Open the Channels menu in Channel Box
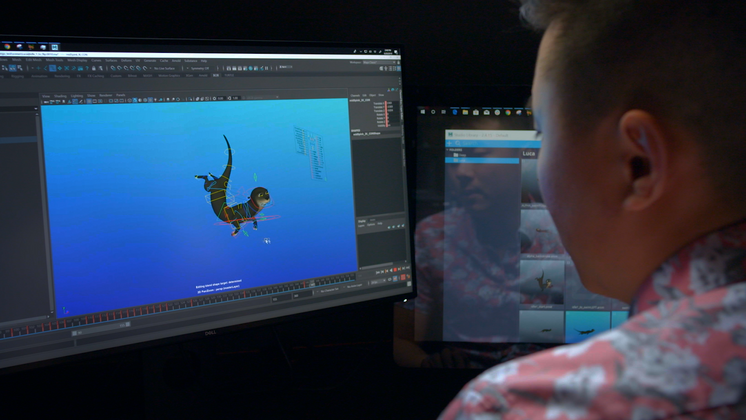The width and height of the screenshot is (746, 420). click(355, 96)
